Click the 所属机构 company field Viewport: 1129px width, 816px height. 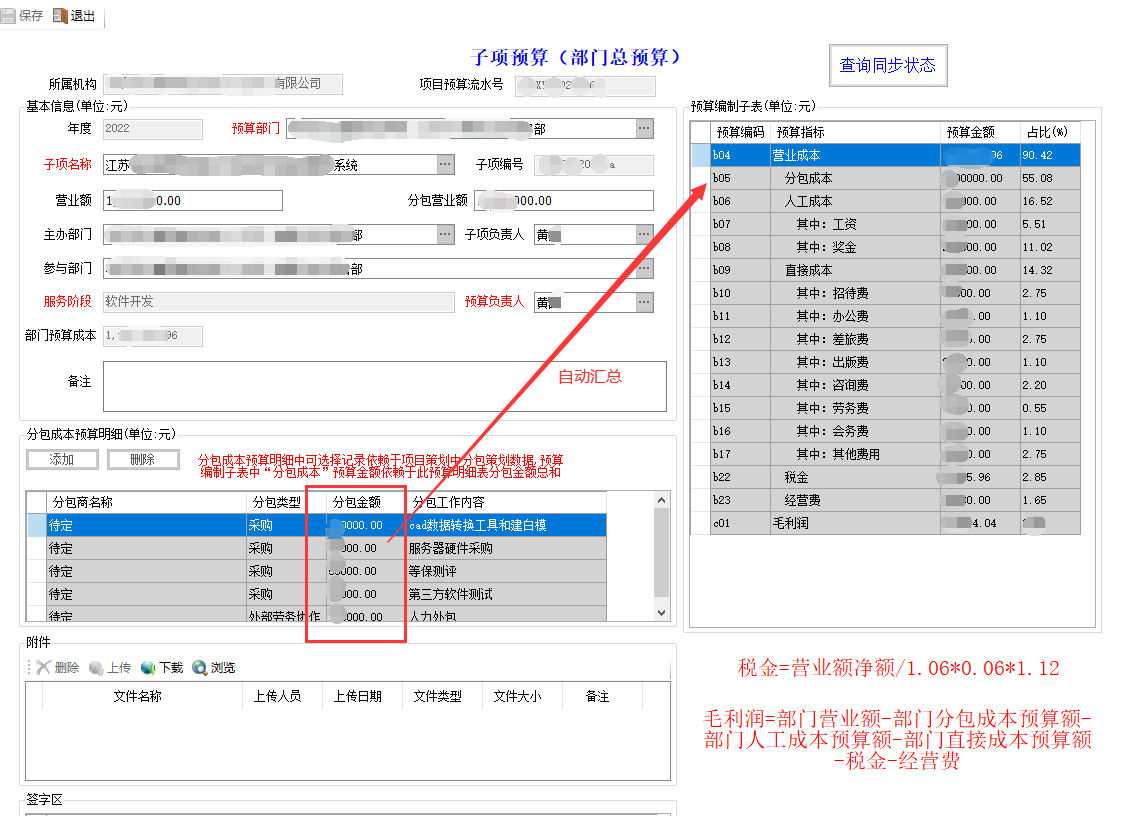(223, 84)
